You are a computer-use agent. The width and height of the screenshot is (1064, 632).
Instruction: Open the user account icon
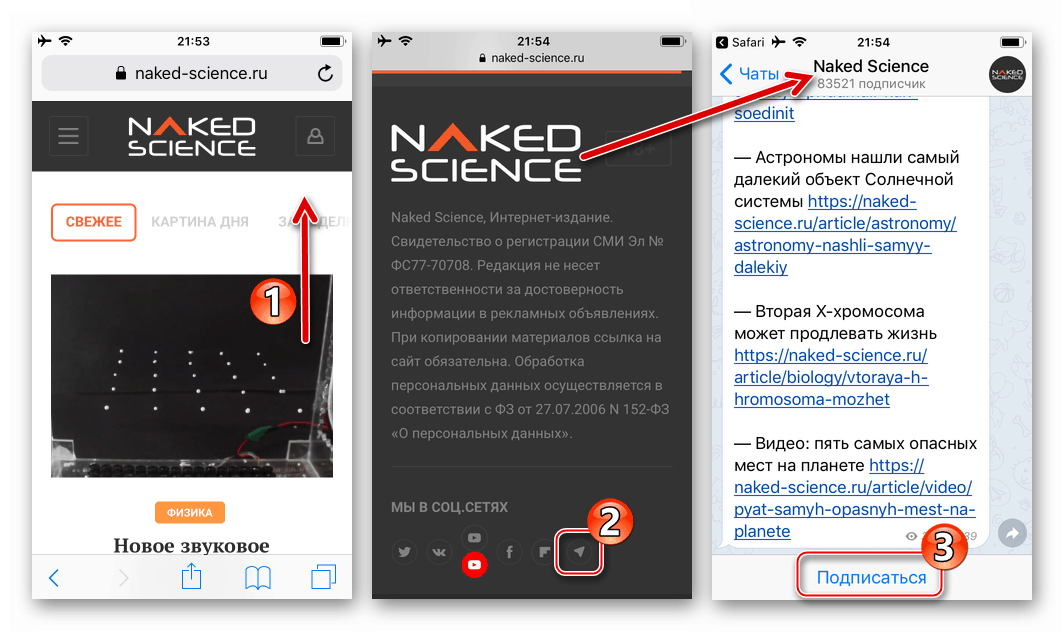pos(315,136)
